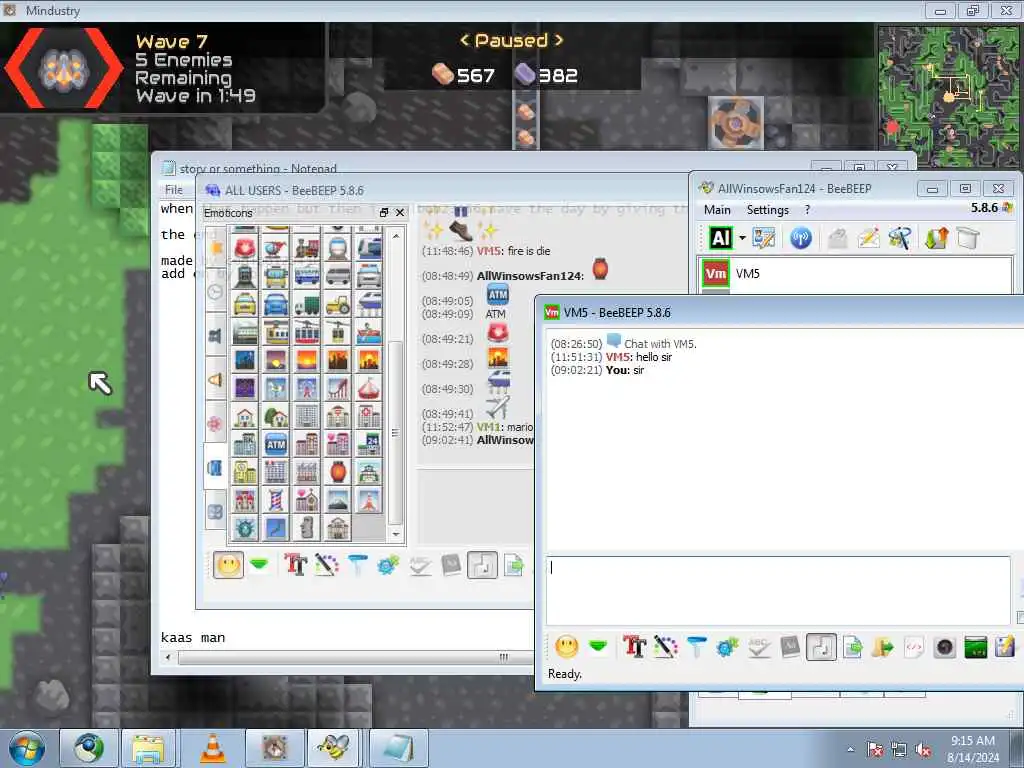
Task: Pick font color in VM5 chat toolbar
Action: pos(665,647)
